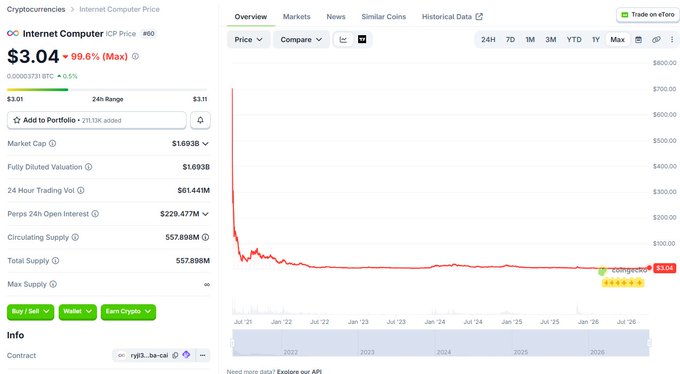The image size is (680, 374).
Task: Show Perps 24h Open Interest info icon
Action: point(95,214)
